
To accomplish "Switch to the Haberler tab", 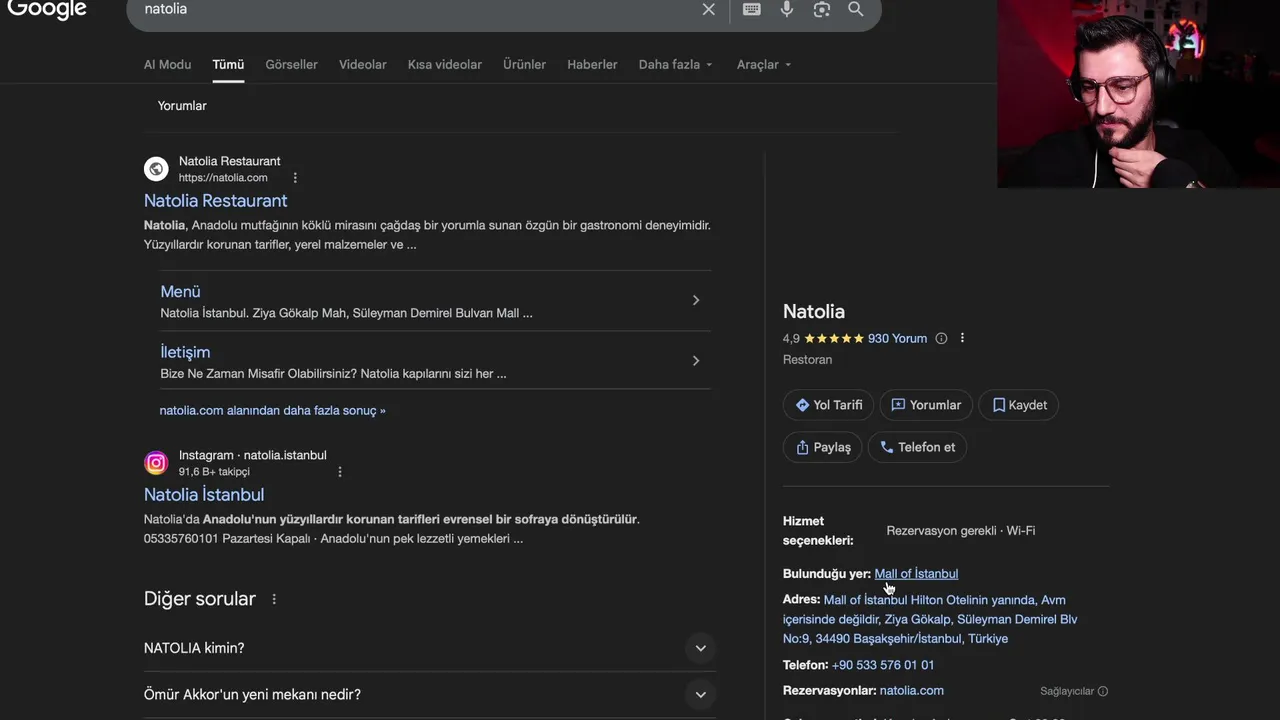I will point(592,65).
